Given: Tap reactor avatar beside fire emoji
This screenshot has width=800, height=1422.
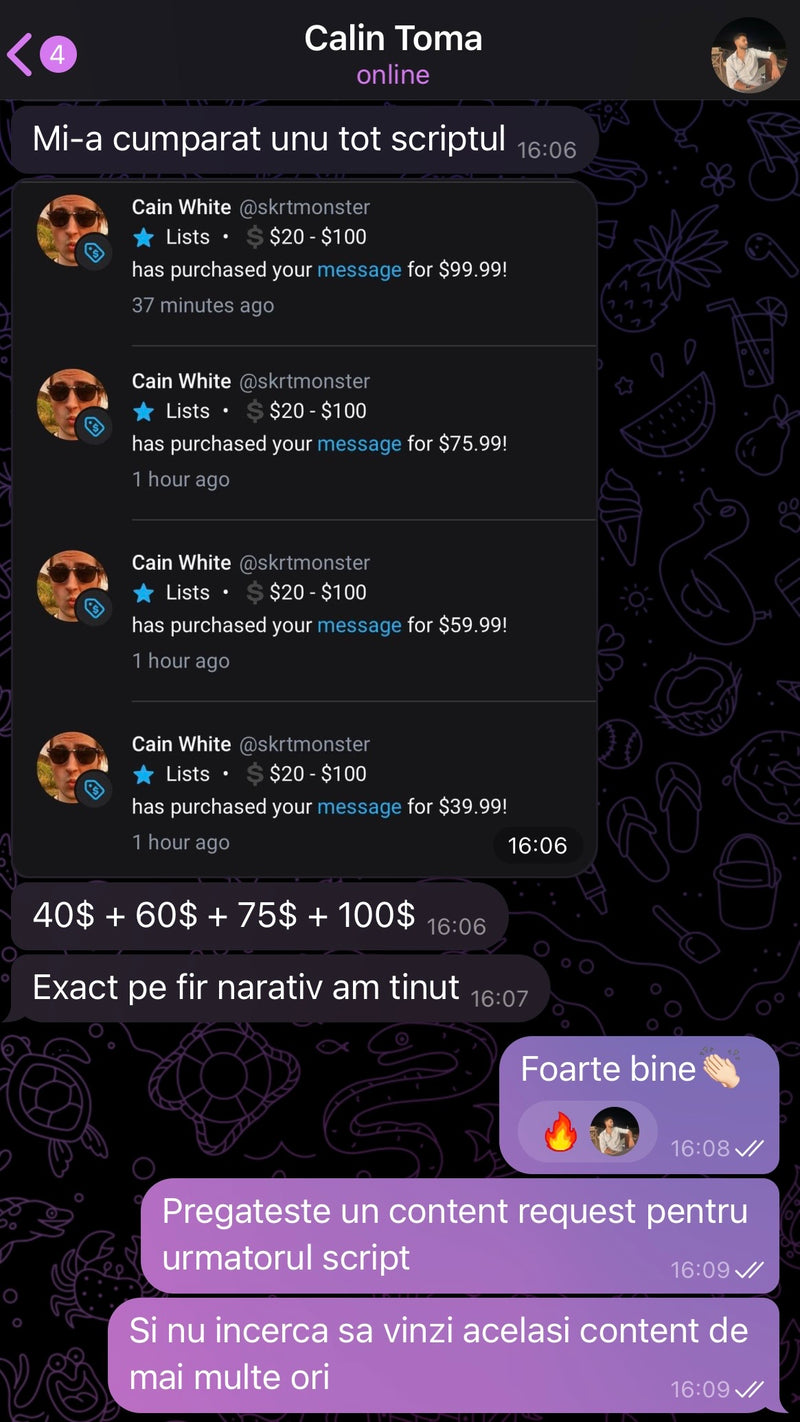Looking at the screenshot, I should 614,1132.
